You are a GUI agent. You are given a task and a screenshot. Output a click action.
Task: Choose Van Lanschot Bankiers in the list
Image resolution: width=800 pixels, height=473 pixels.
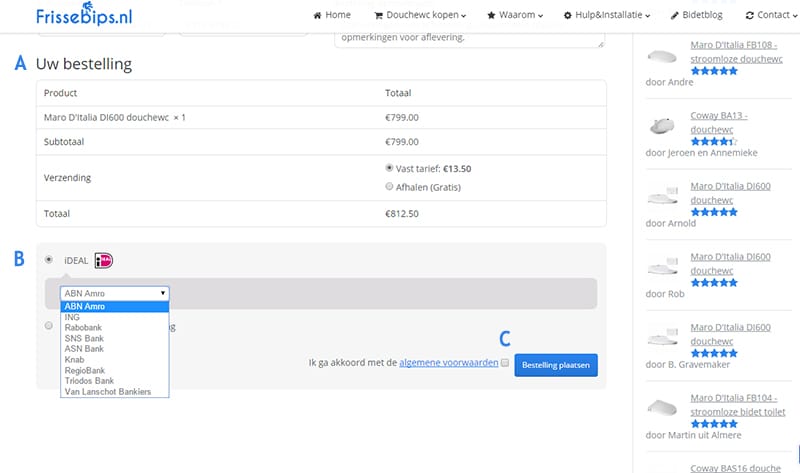(115, 391)
